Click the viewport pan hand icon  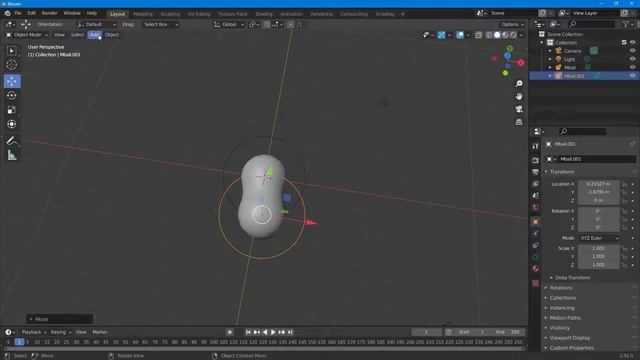click(519, 97)
